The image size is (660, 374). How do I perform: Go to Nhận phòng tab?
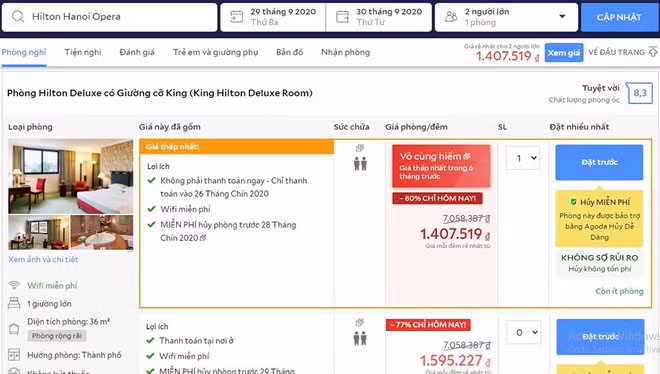(x=346, y=52)
